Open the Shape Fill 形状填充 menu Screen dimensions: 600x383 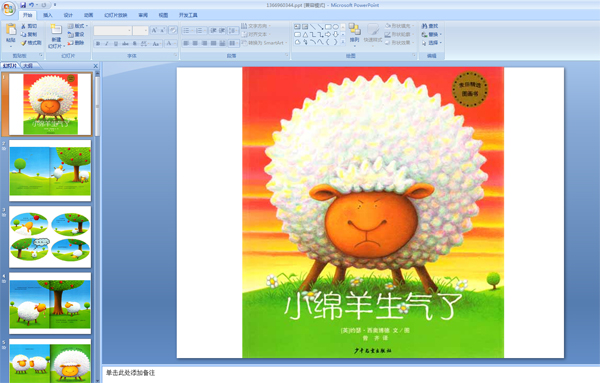[x=399, y=26]
